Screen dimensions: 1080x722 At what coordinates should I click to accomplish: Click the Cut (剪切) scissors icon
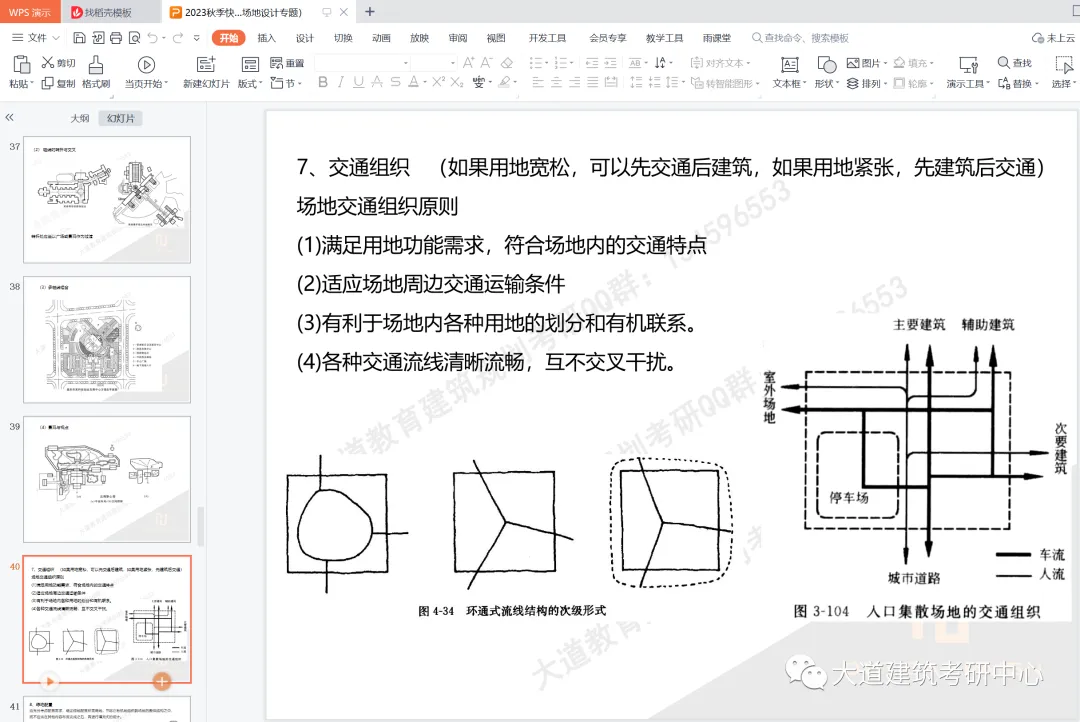(x=48, y=63)
